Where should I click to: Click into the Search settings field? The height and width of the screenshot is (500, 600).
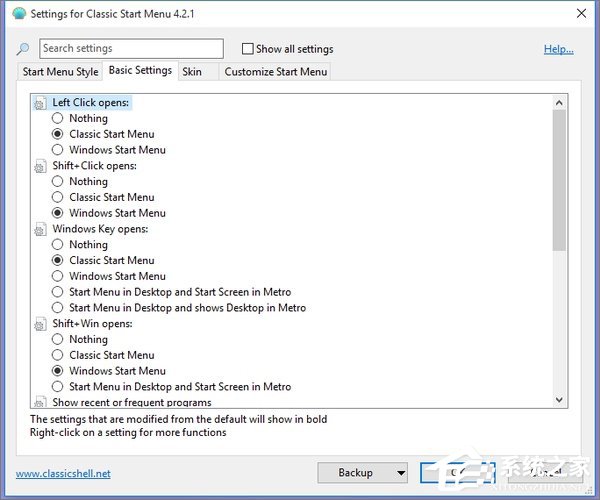tap(131, 49)
